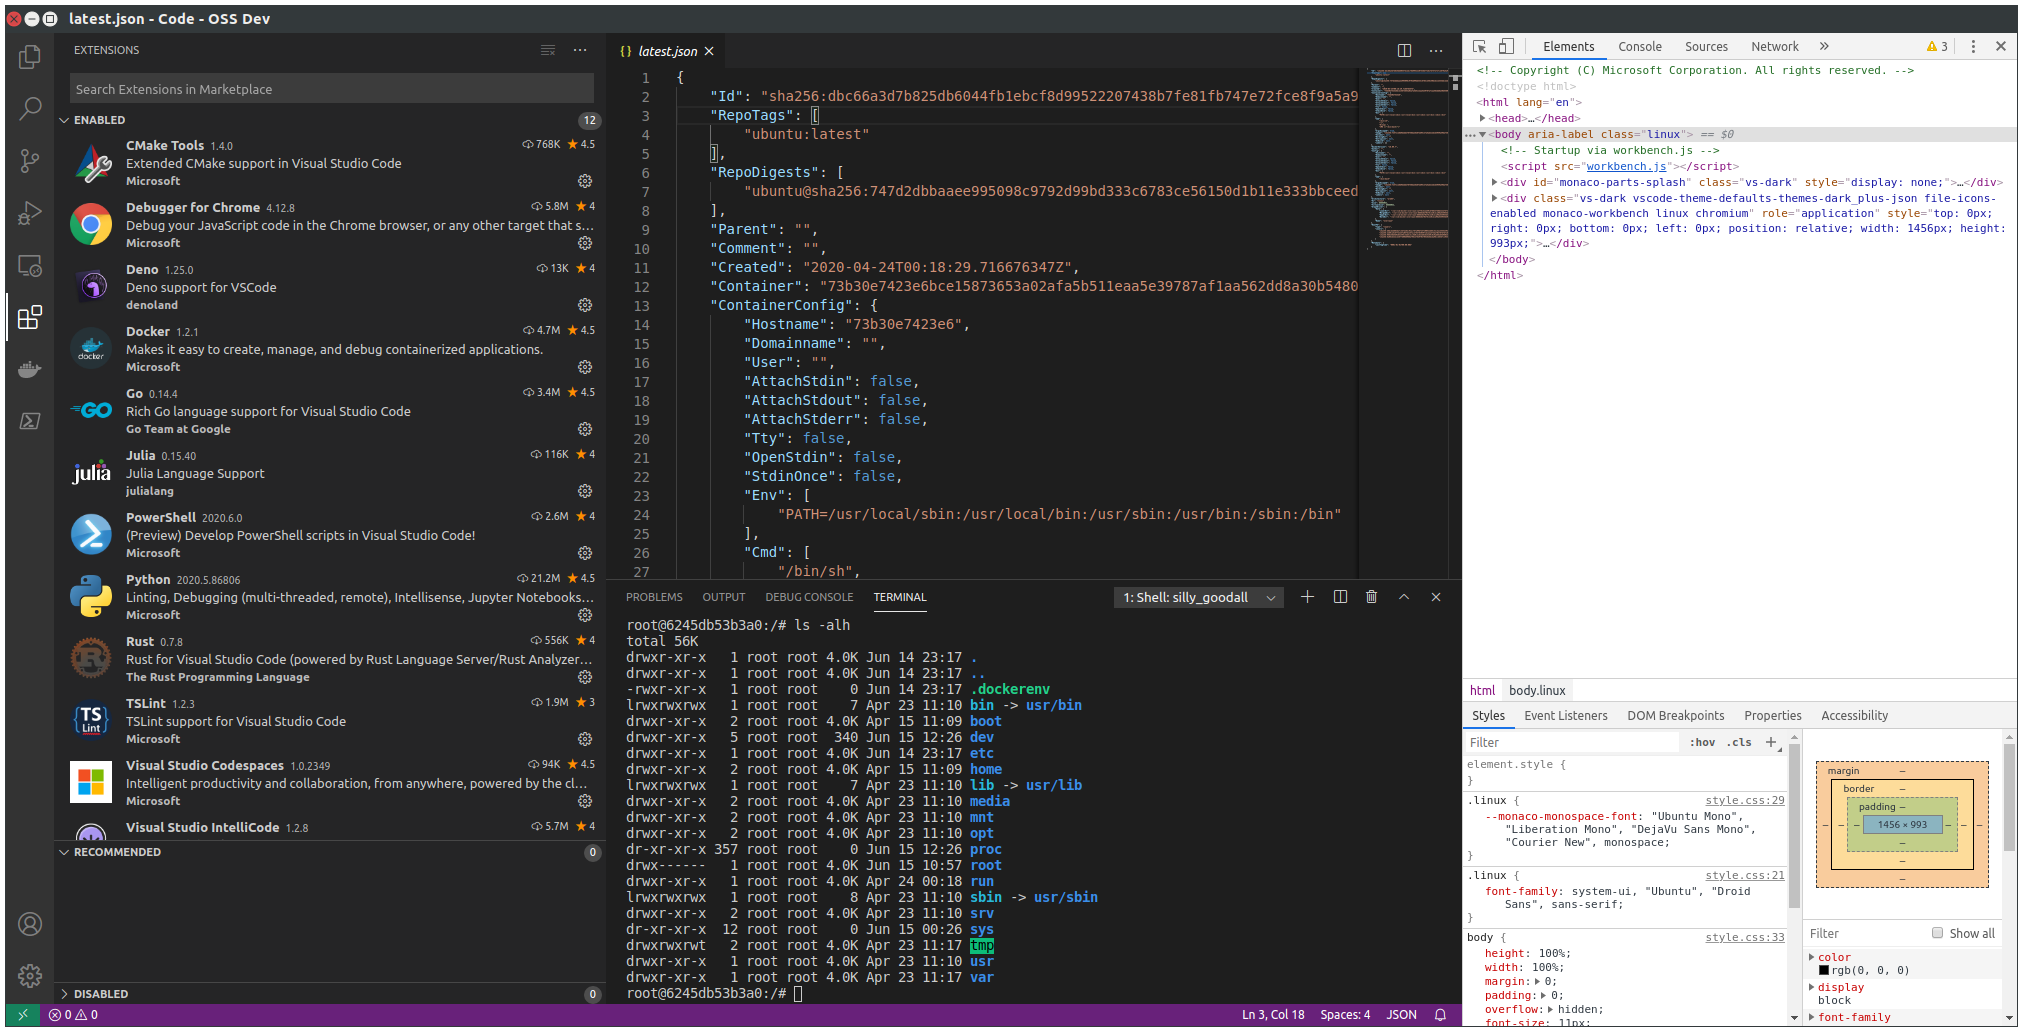Expand computed display property
2027x1036 pixels.
(1812, 987)
